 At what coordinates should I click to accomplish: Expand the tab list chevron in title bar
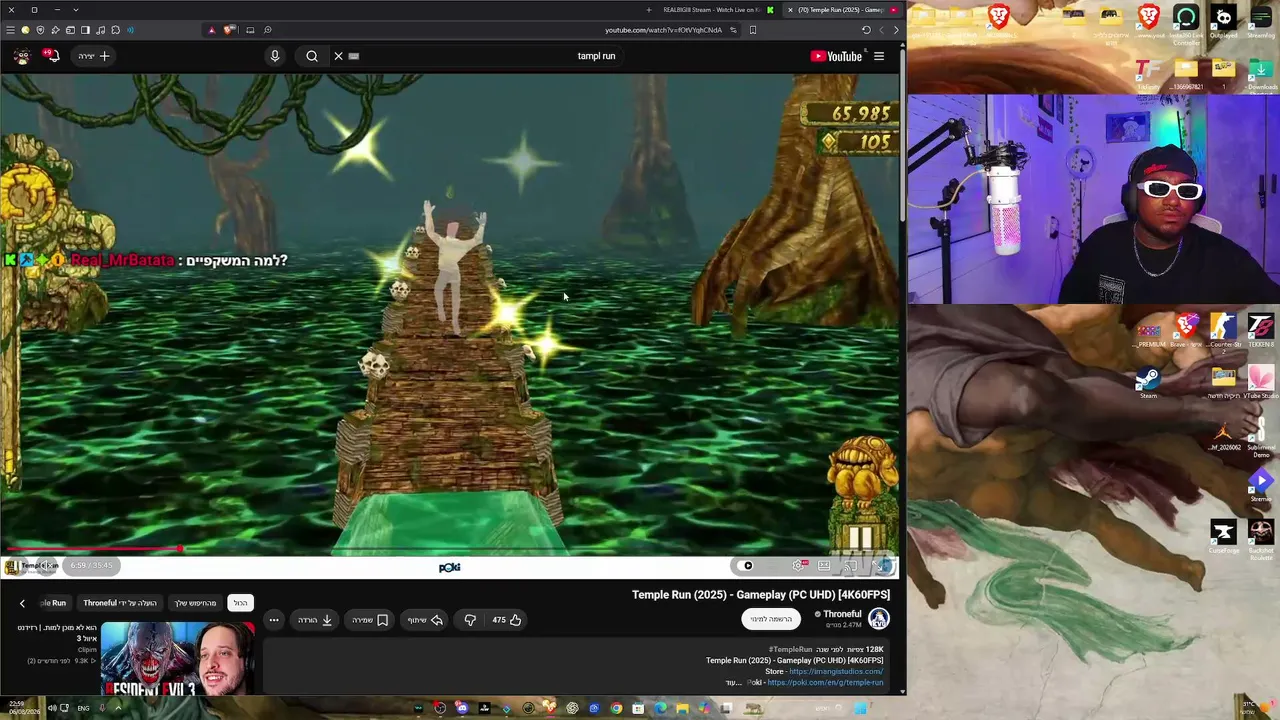tap(75, 10)
